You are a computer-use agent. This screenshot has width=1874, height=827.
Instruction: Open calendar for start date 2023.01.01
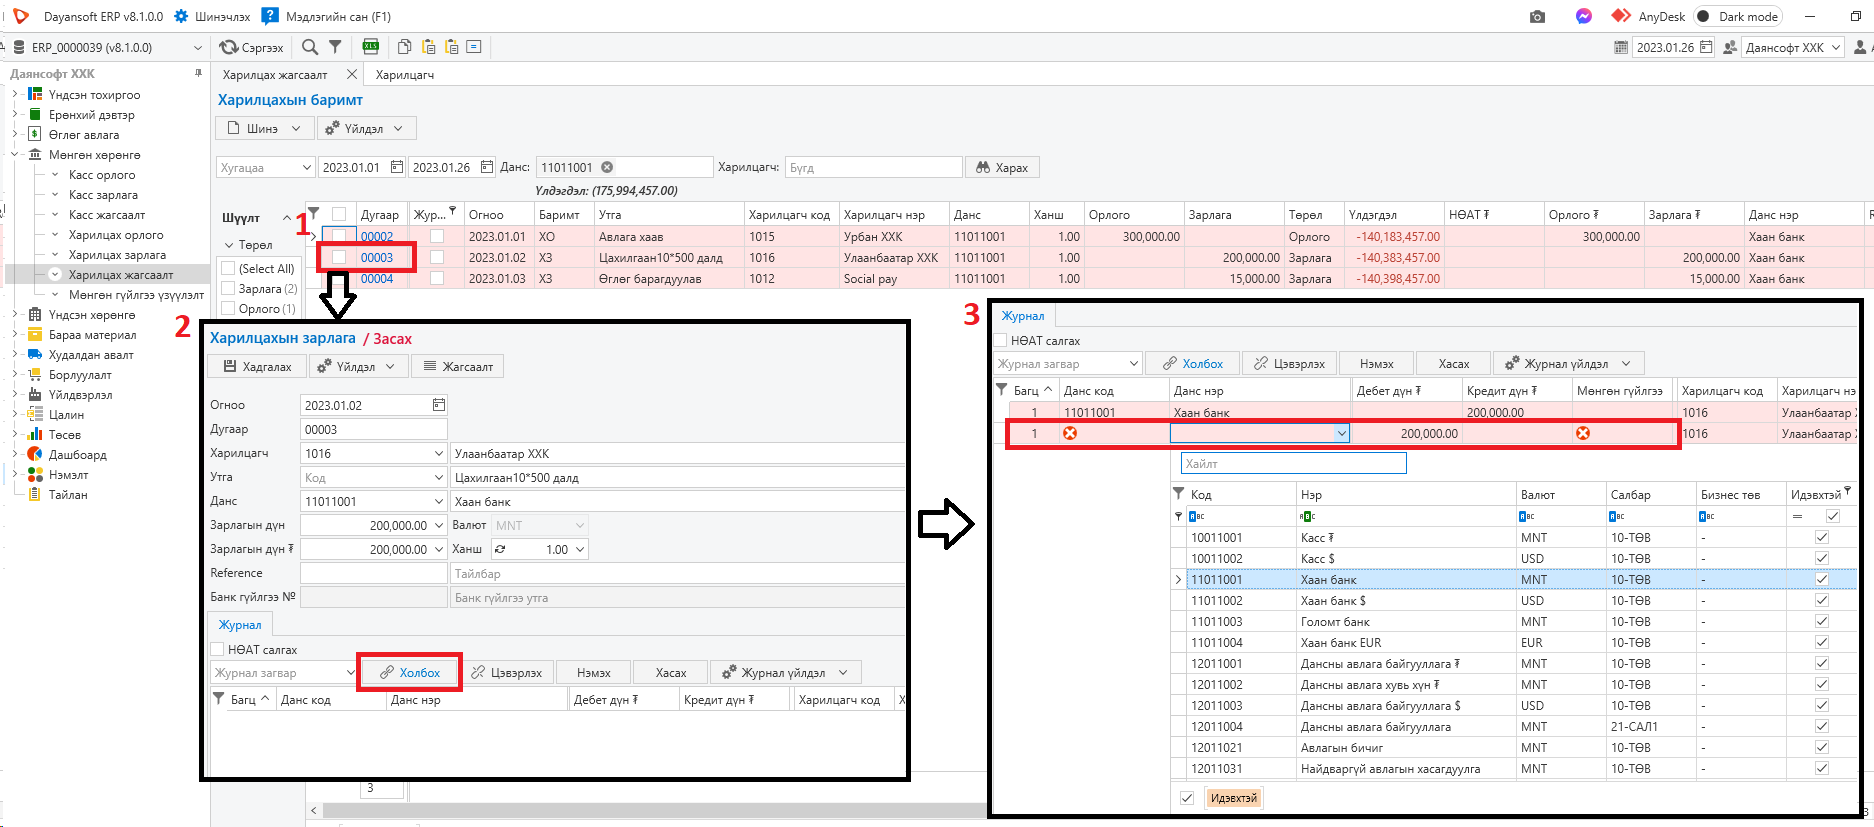397,167
